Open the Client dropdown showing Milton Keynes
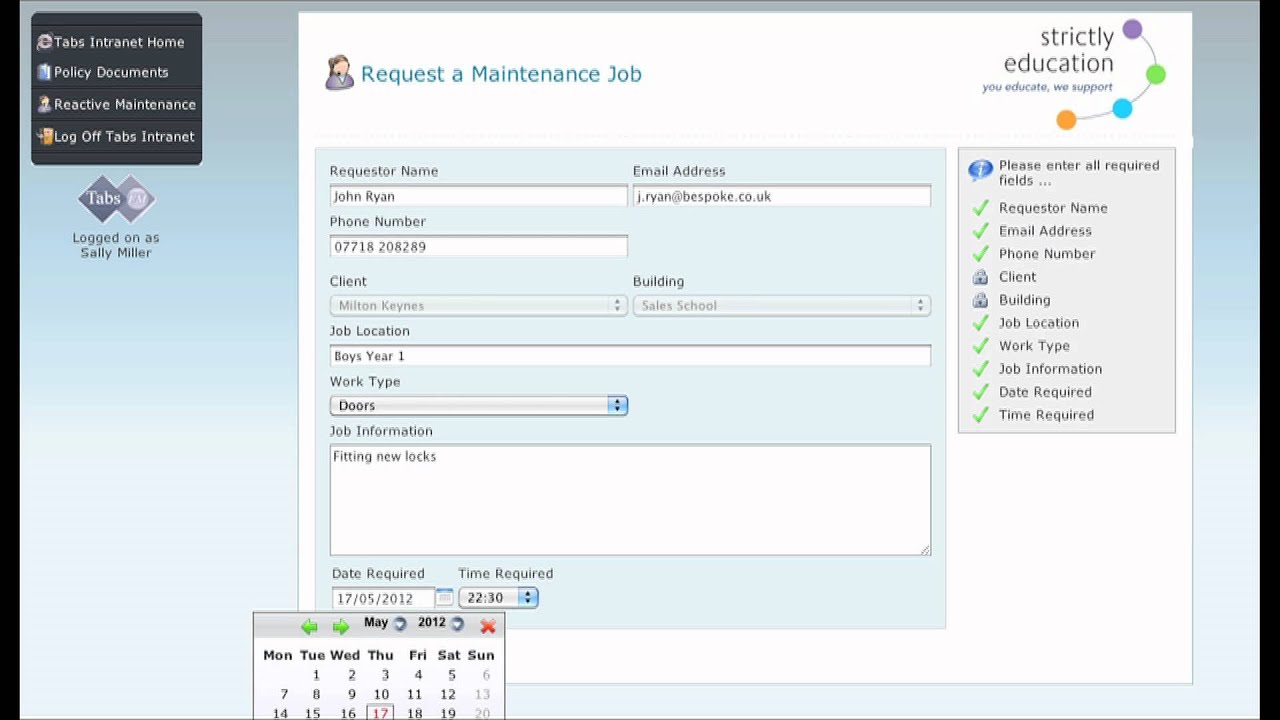This screenshot has height=720, width=1280. pyautogui.click(x=479, y=305)
